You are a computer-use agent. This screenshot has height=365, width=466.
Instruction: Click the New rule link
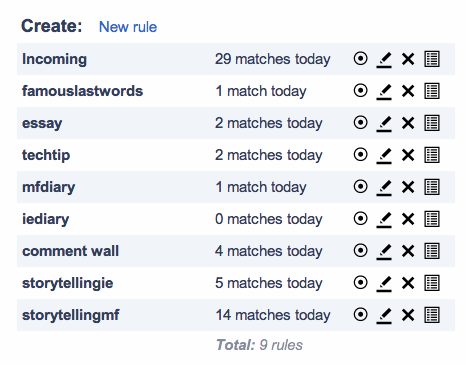(x=128, y=27)
